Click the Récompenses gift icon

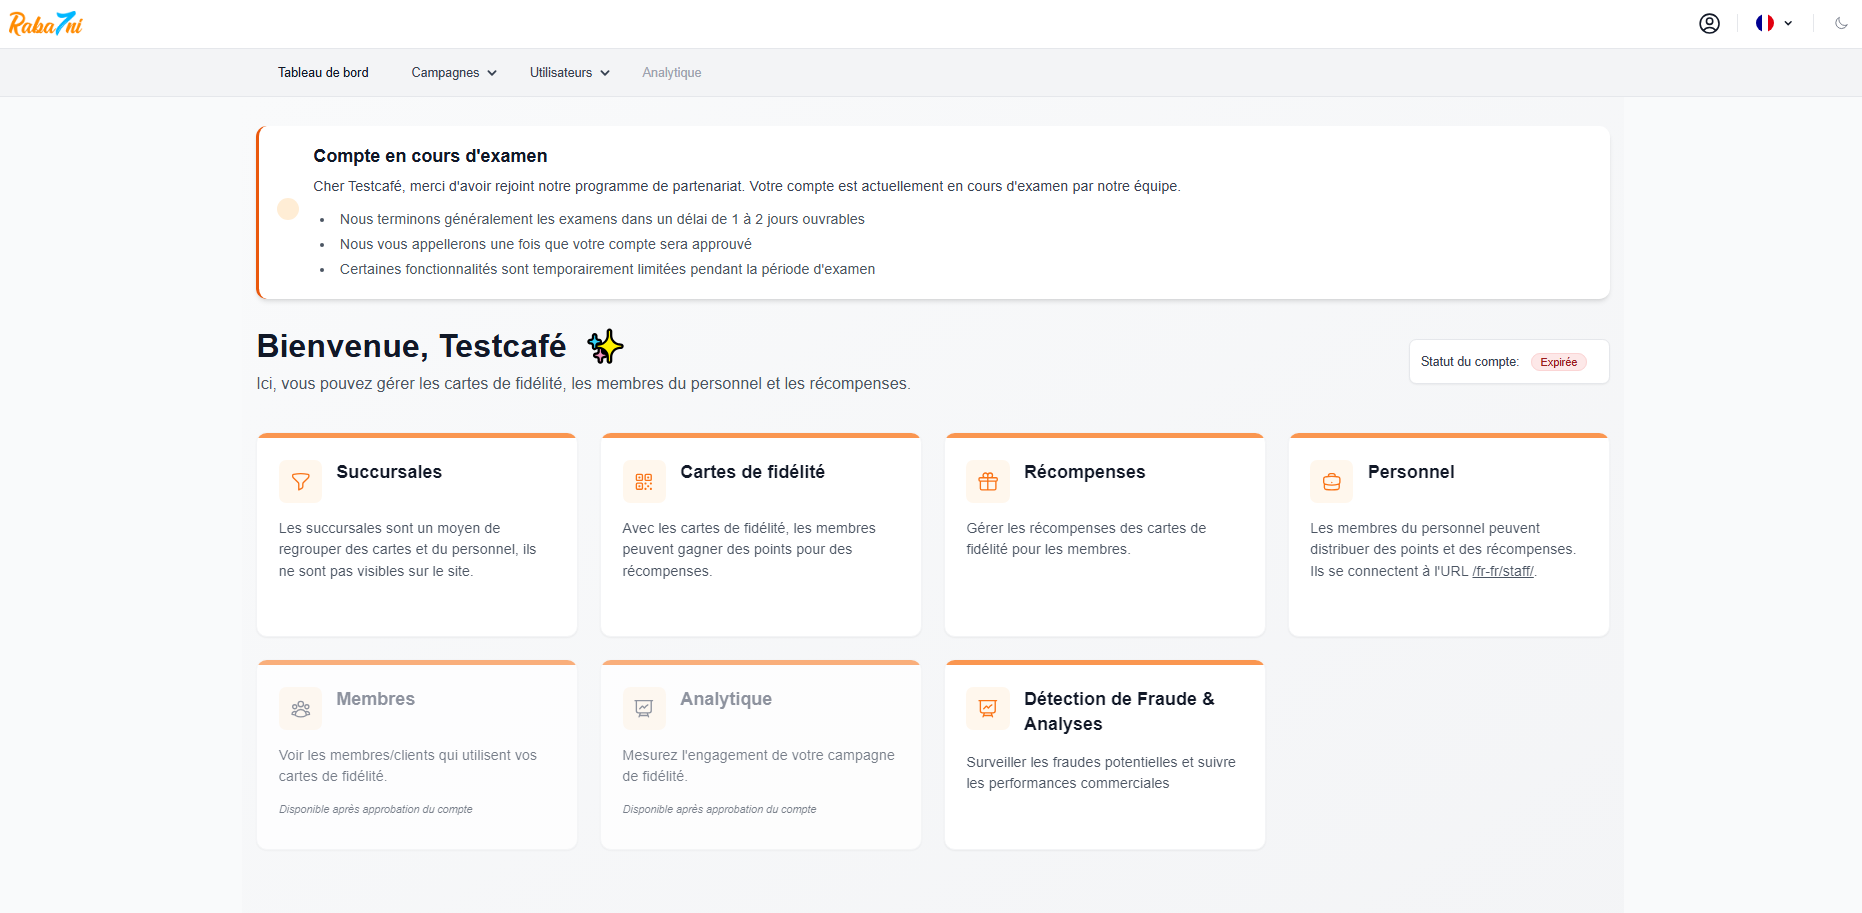tap(988, 482)
